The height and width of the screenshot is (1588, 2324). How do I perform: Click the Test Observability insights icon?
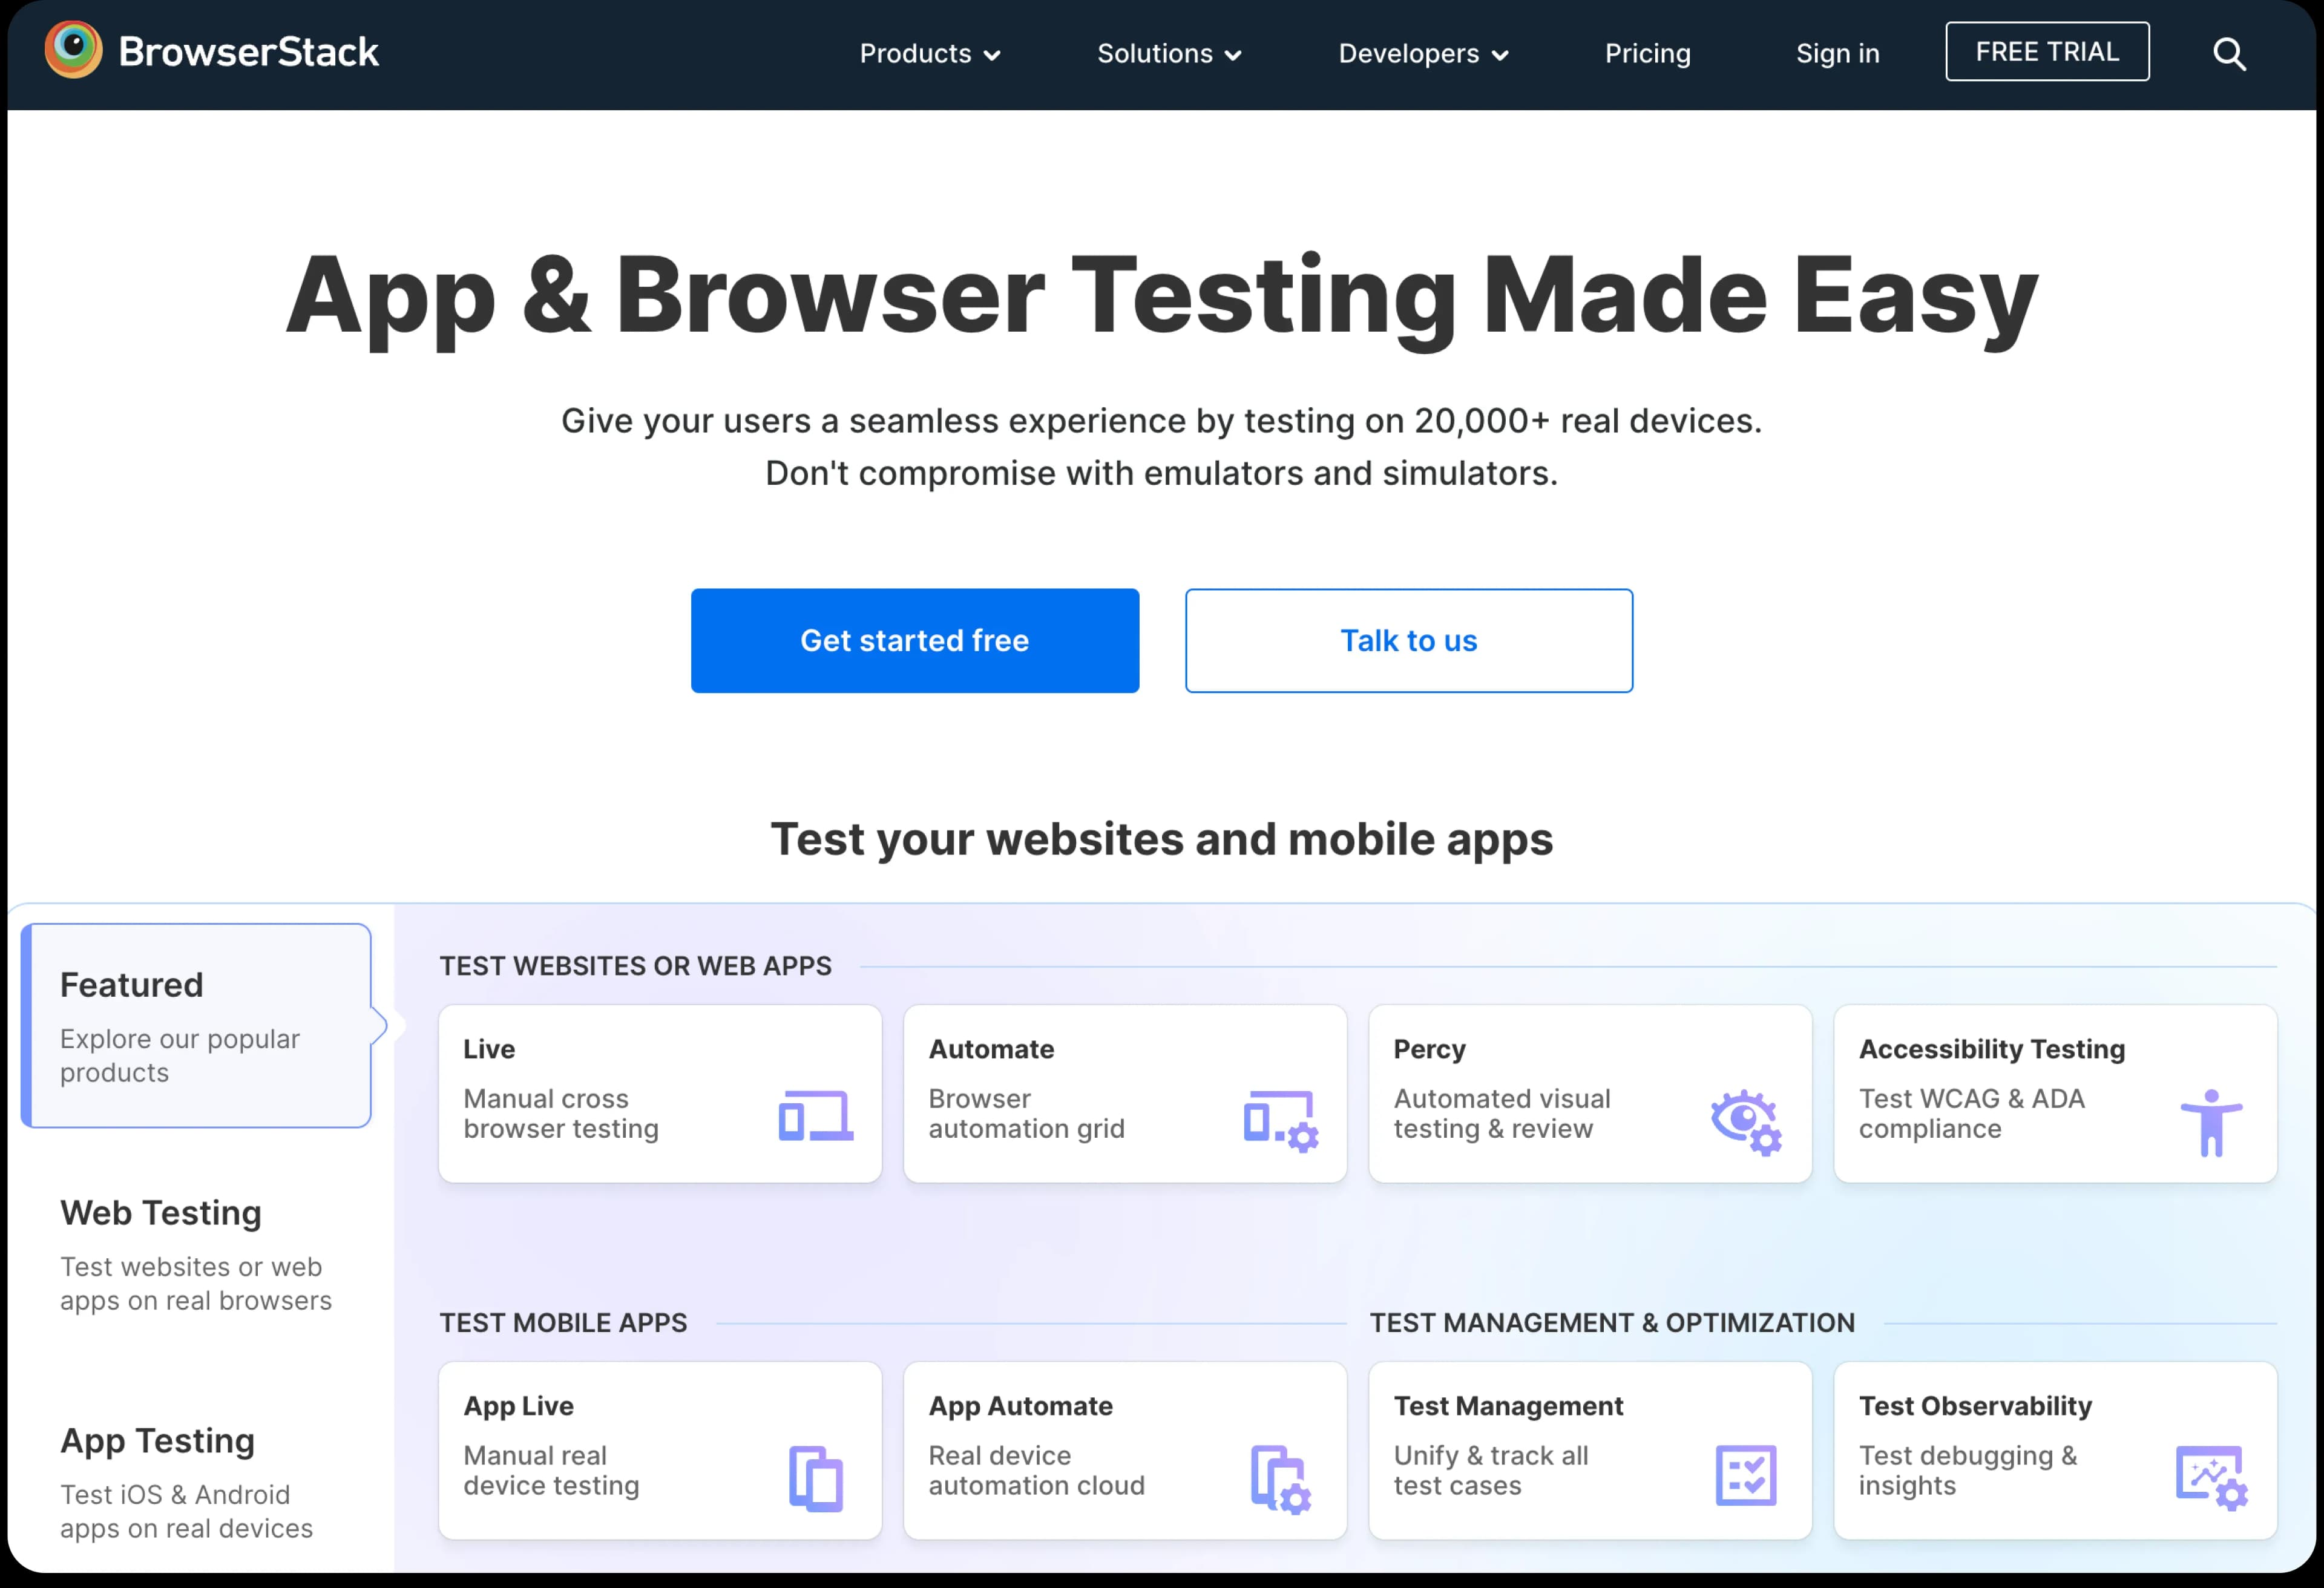(x=2213, y=1477)
